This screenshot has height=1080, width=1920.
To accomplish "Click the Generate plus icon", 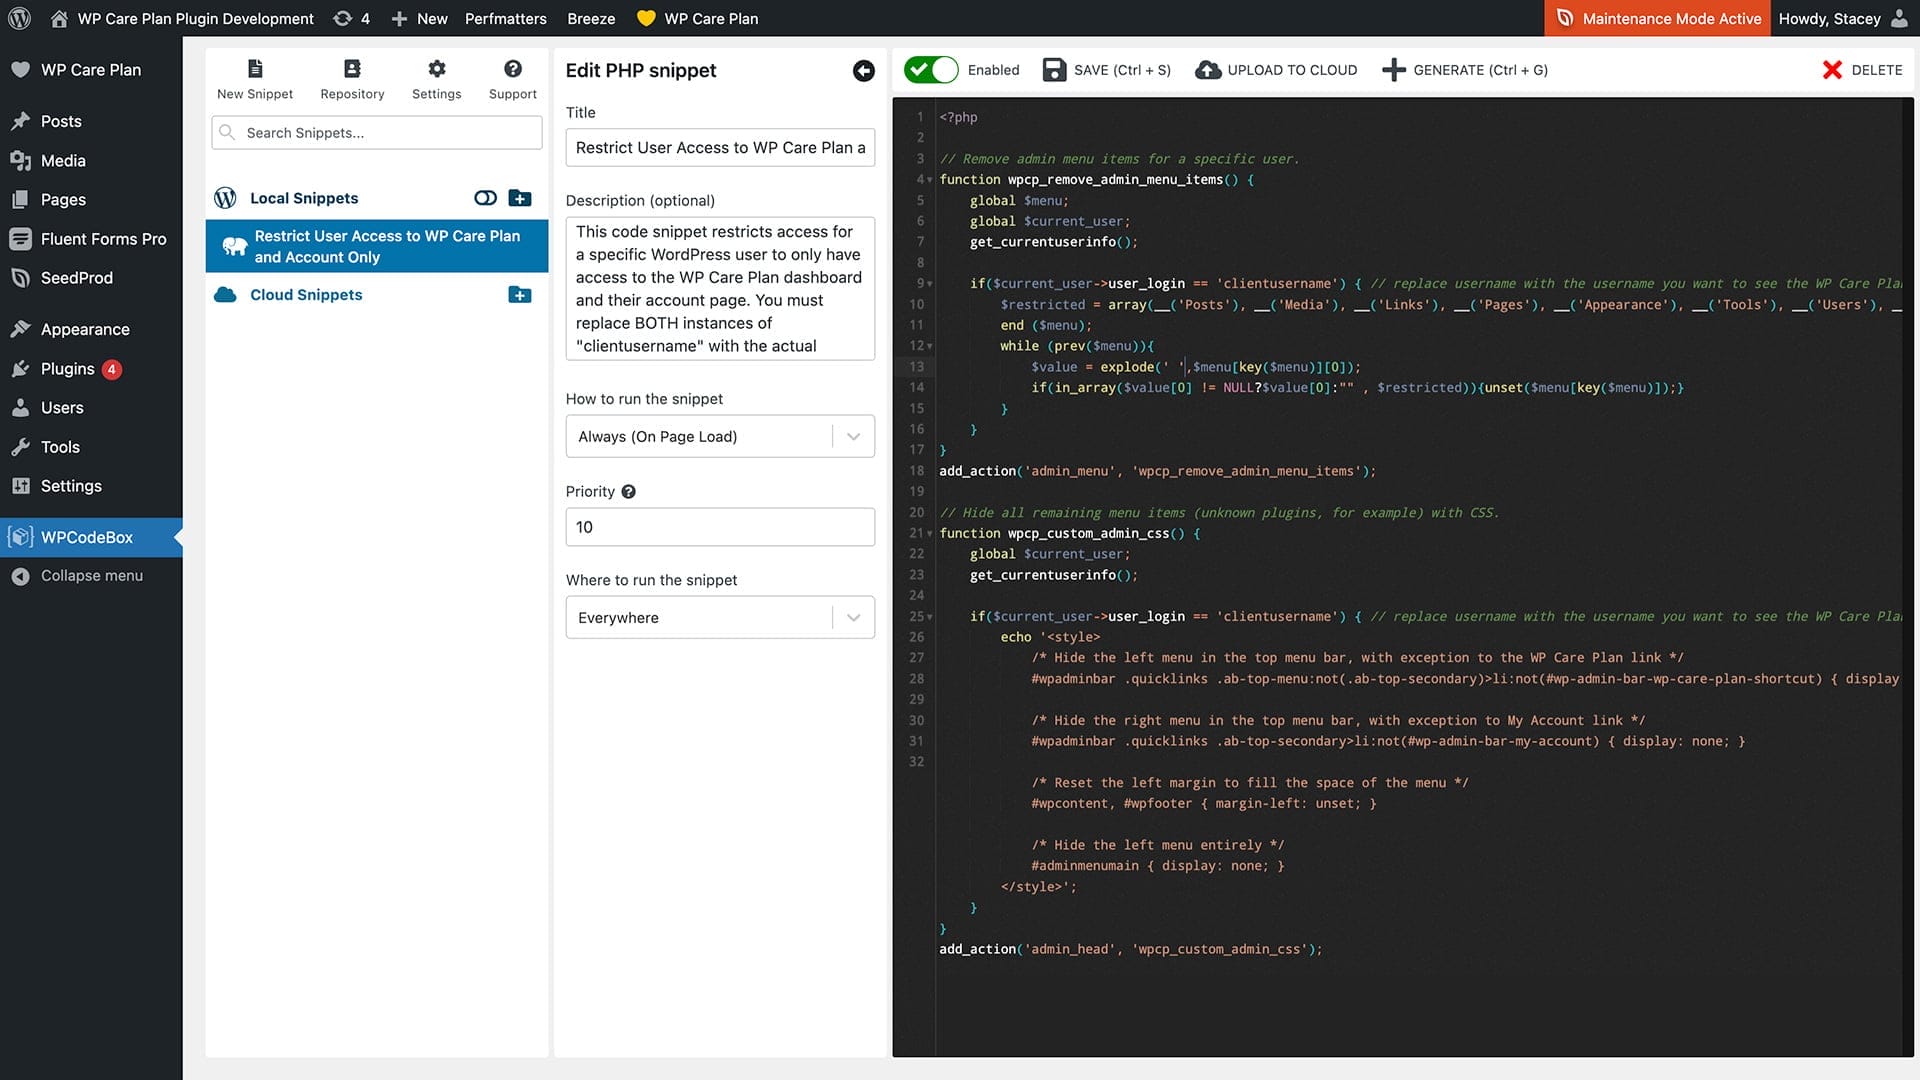I will pyautogui.click(x=1393, y=70).
